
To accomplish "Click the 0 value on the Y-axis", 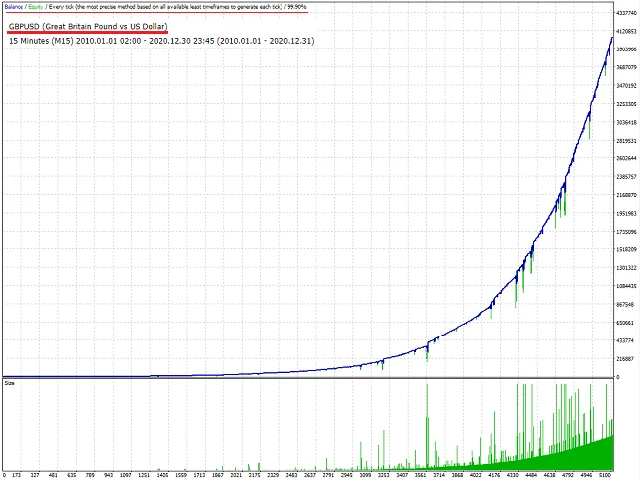I will 620,377.
